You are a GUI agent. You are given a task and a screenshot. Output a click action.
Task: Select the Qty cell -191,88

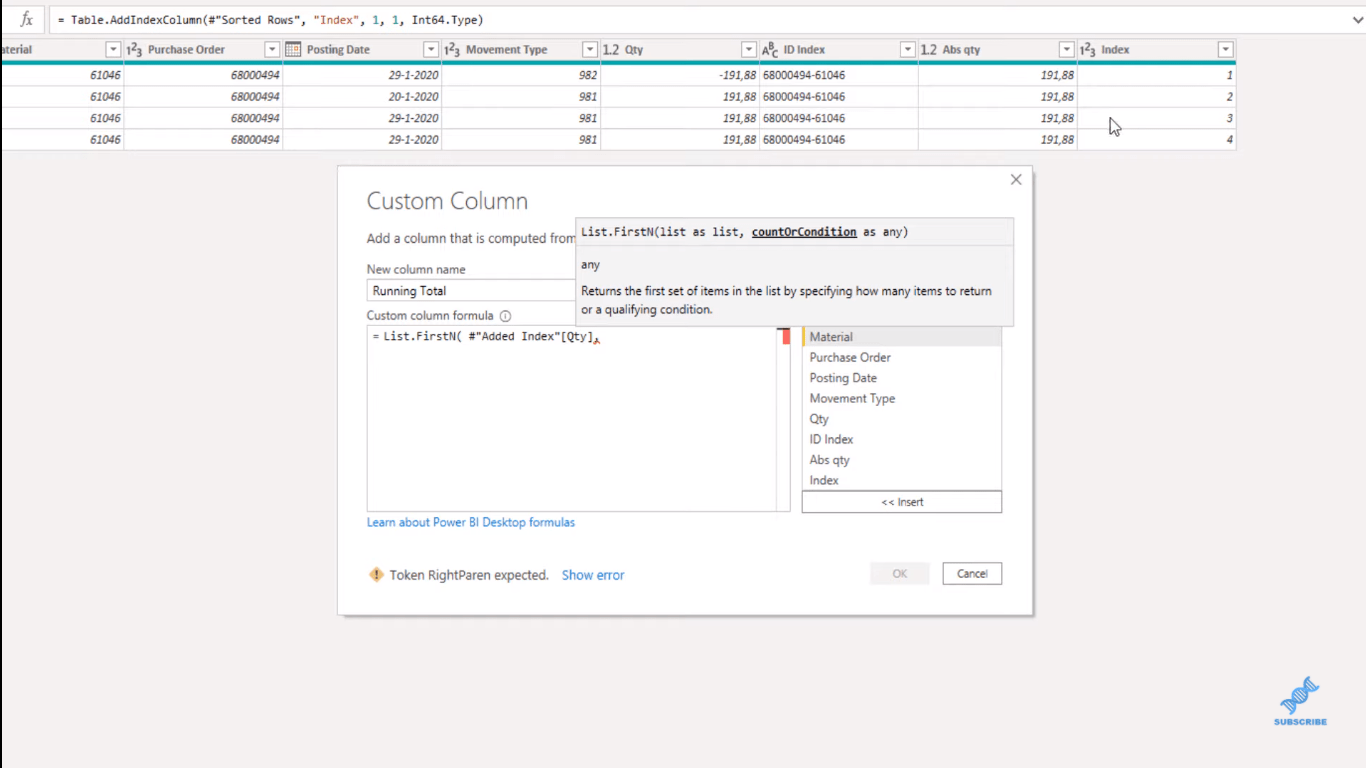680,75
